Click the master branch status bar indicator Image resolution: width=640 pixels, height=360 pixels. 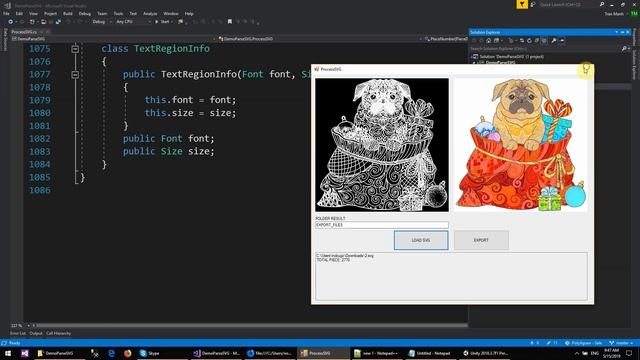pos(621,343)
